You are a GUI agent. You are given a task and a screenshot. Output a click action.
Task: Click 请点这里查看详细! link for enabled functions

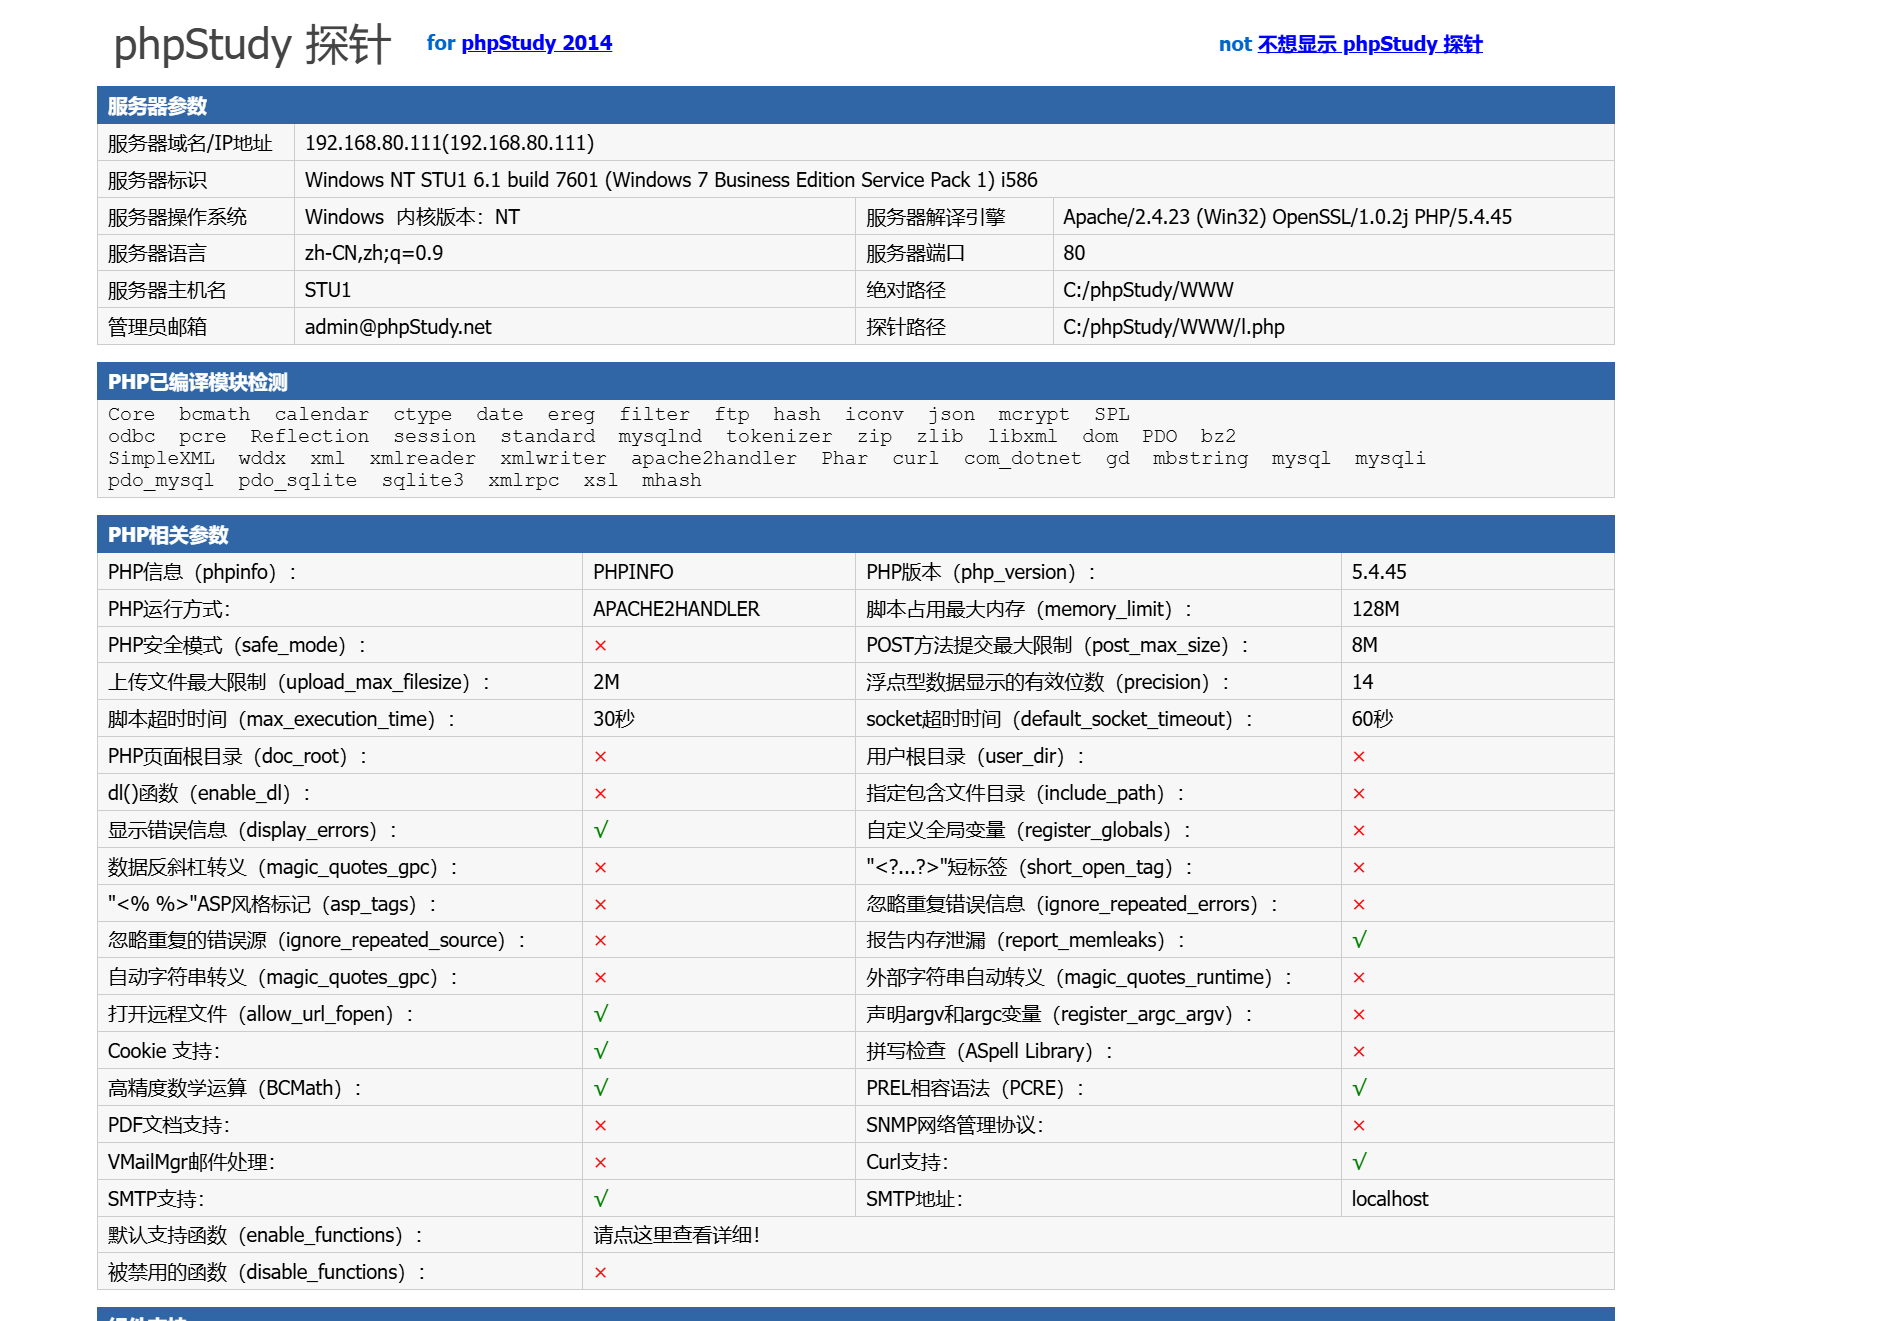(676, 1235)
